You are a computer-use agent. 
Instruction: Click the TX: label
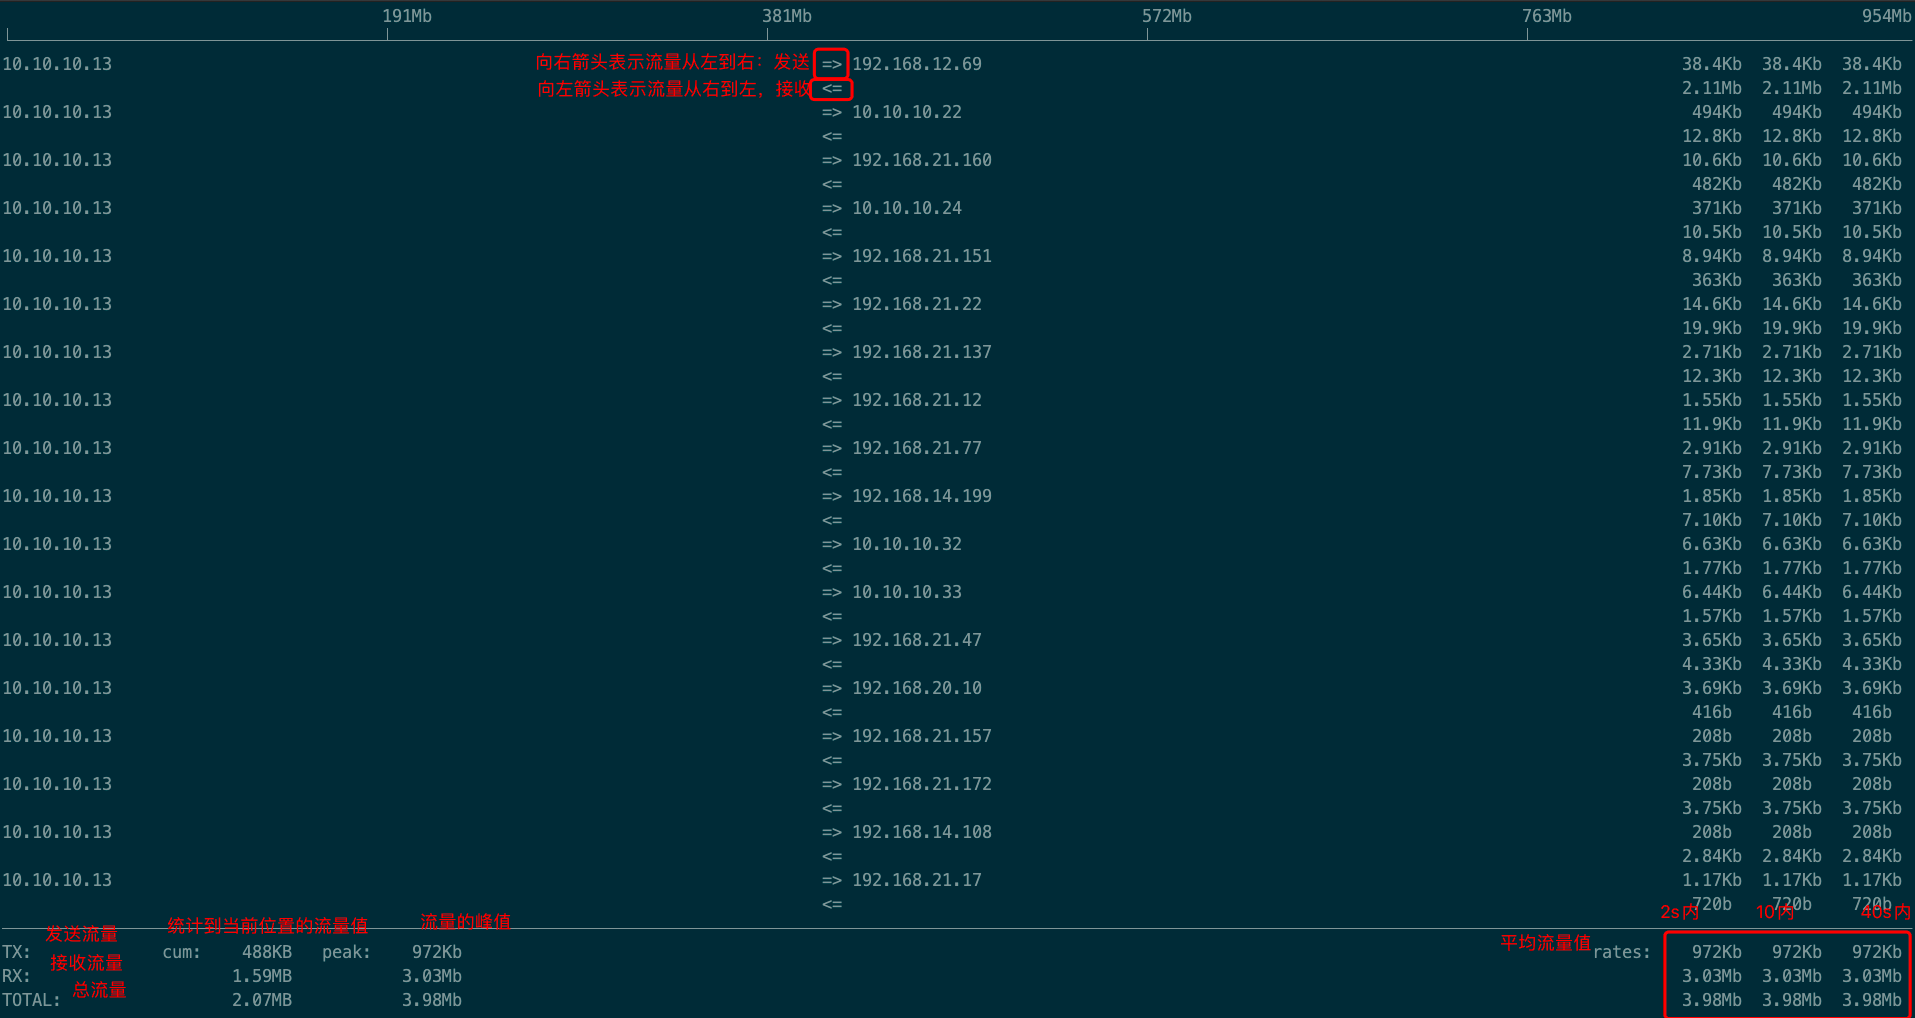pyautogui.click(x=16, y=952)
